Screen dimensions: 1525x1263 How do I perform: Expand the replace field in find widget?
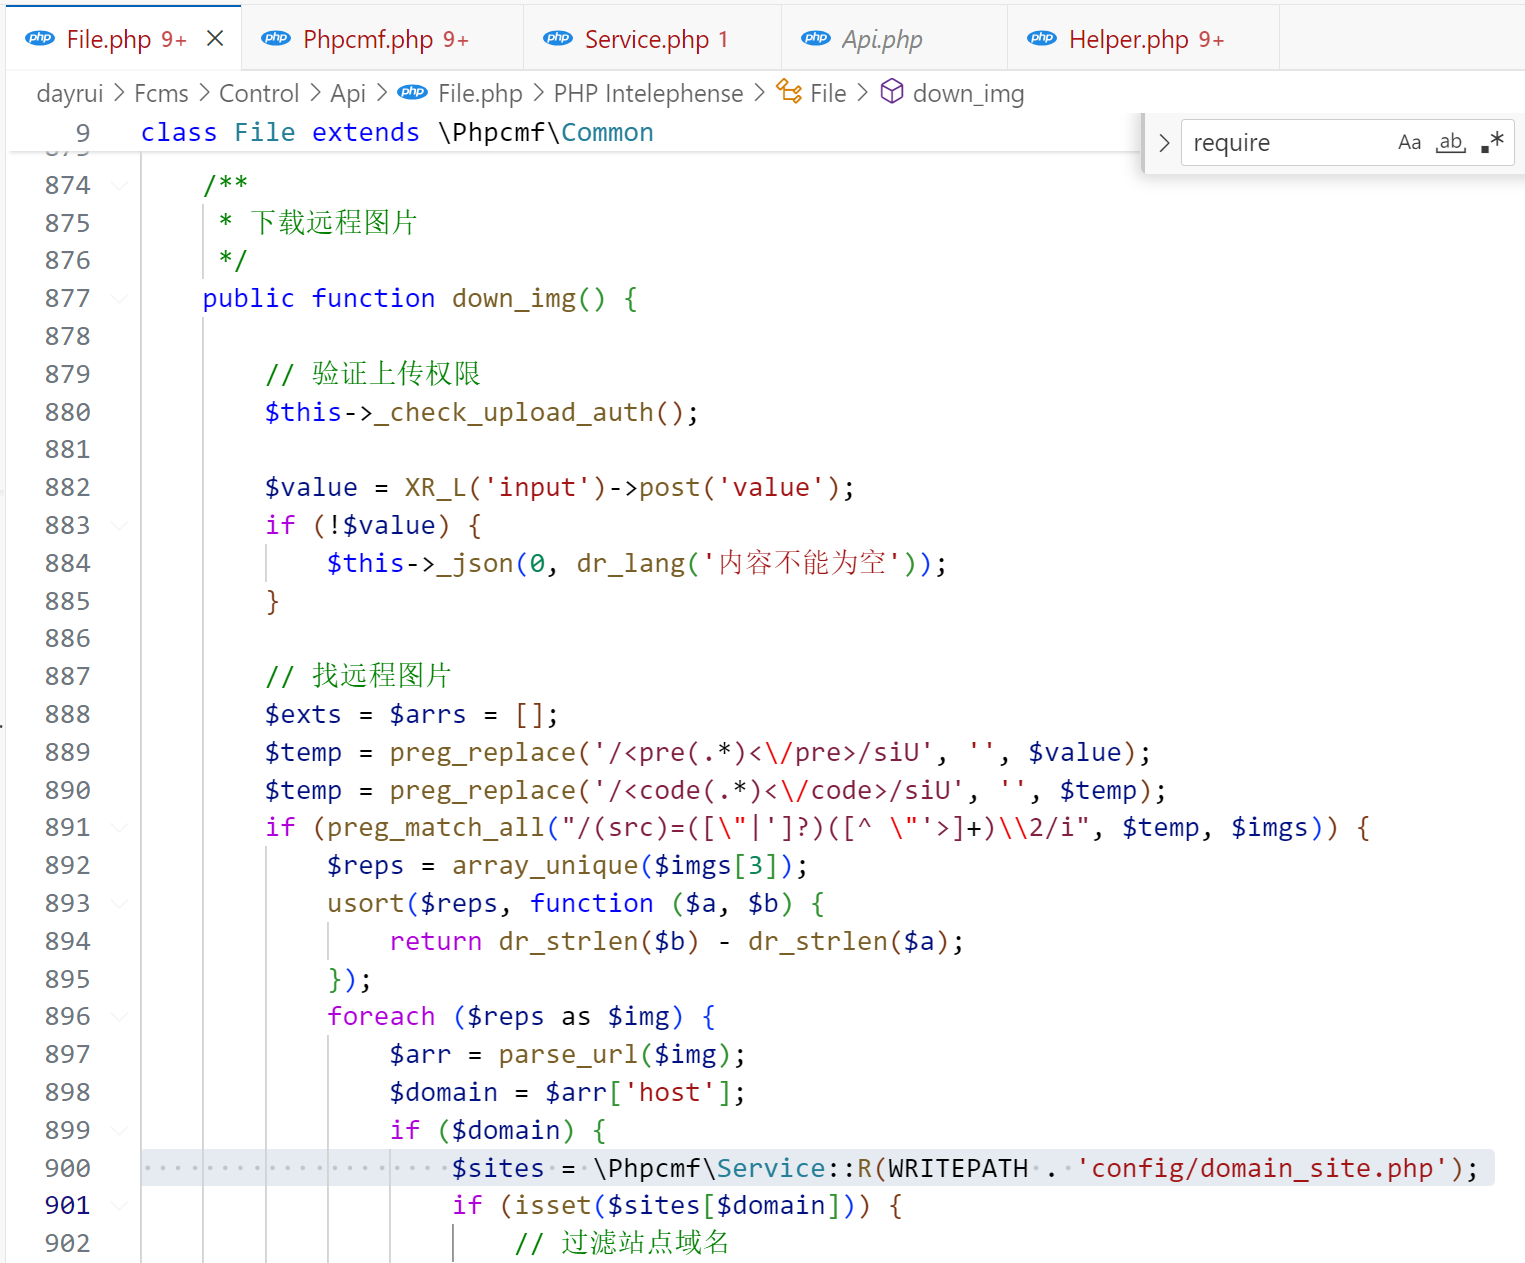click(x=1164, y=143)
